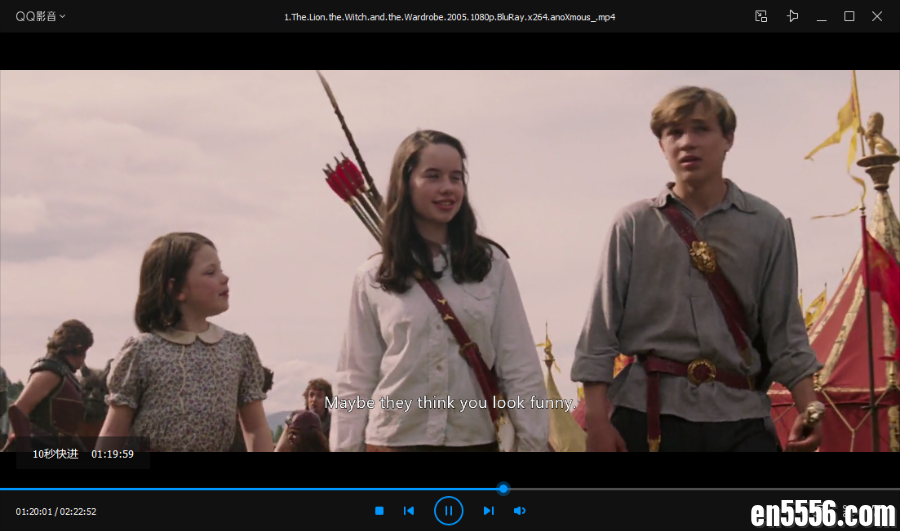
Task: Seek to the unplayed part of the progress bar
Action: [x=704, y=489]
